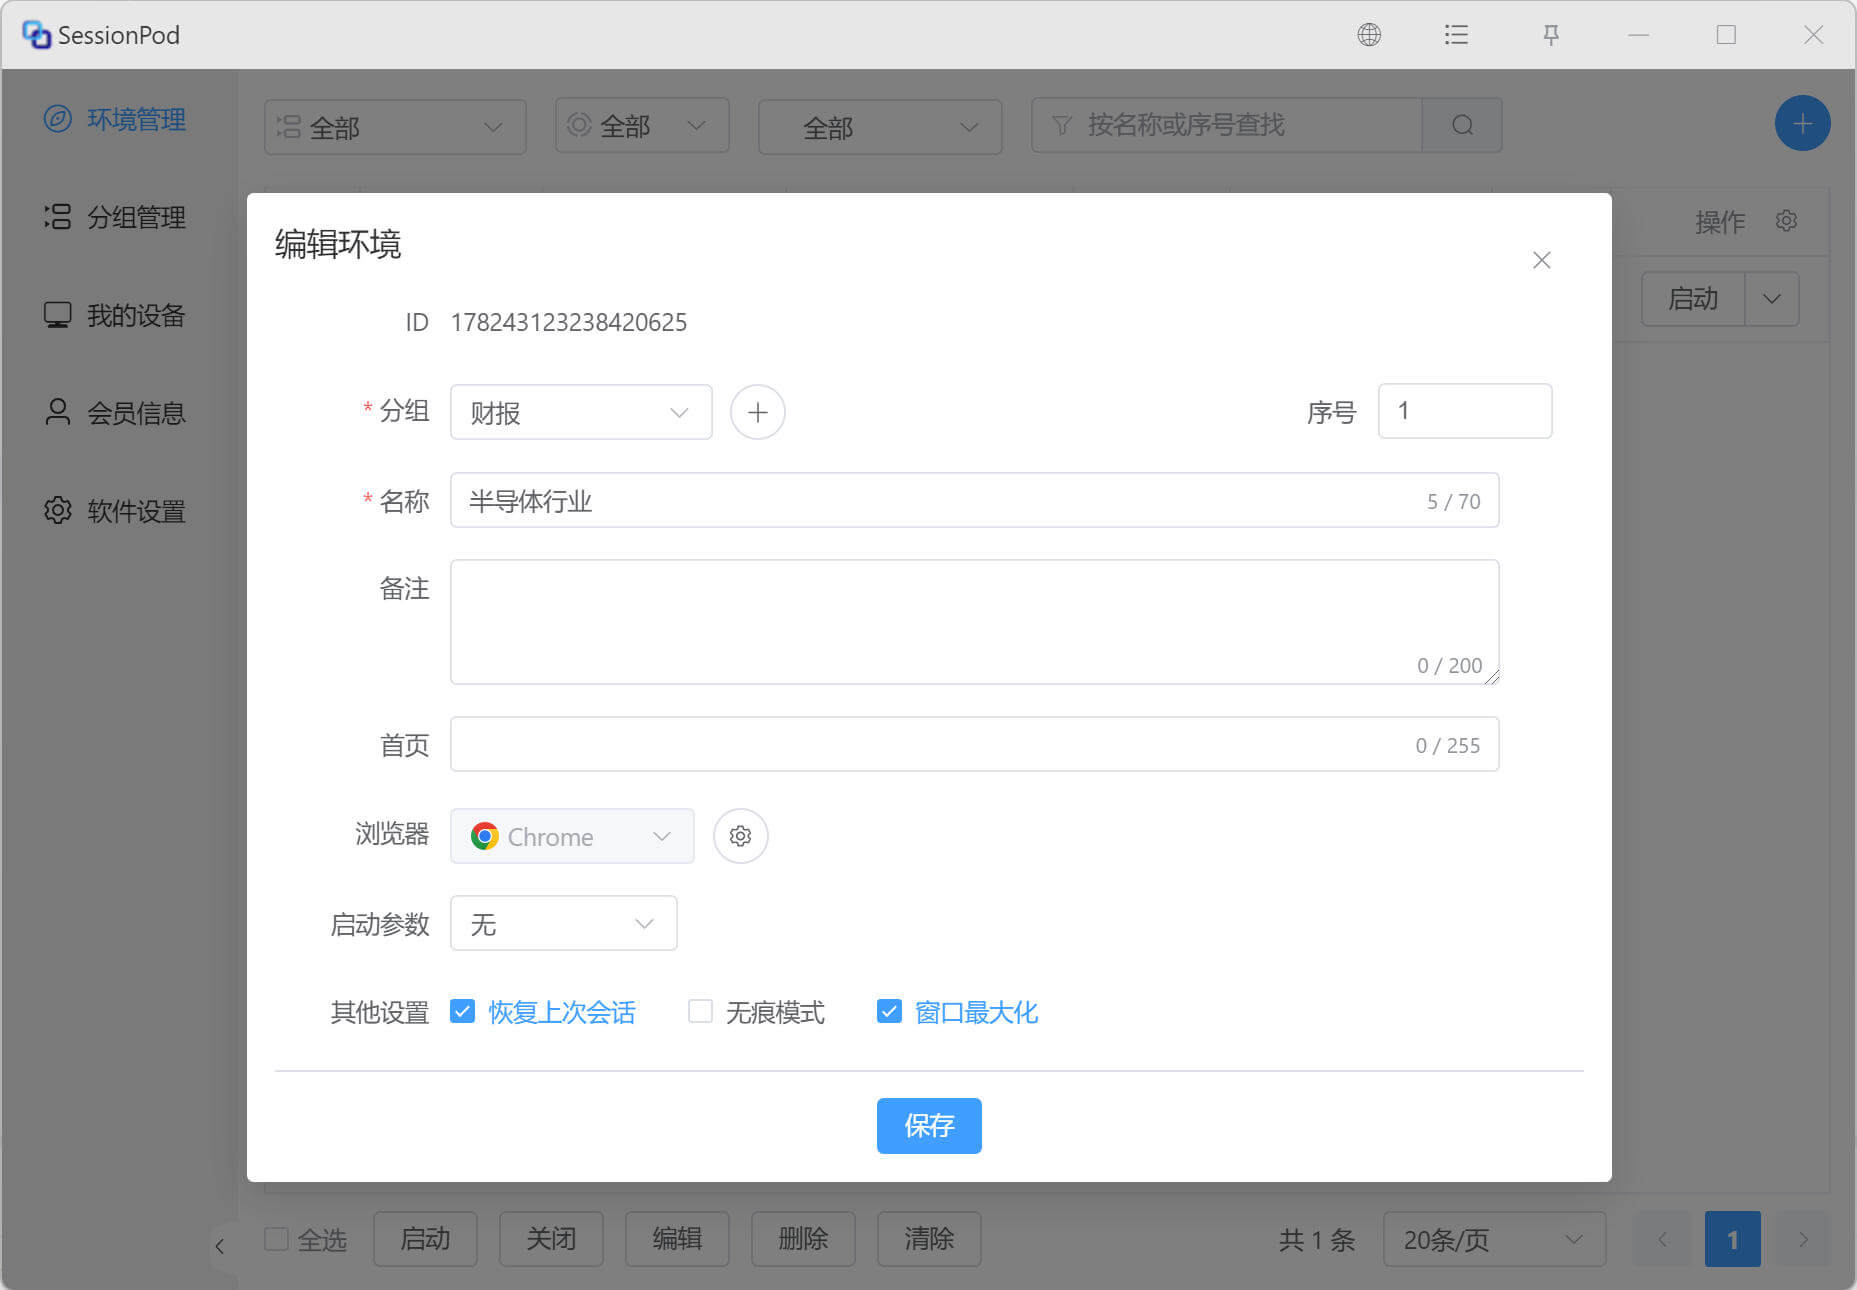The height and width of the screenshot is (1290, 1857).
Task: Open 会员信息 in sidebar
Action: (115, 413)
